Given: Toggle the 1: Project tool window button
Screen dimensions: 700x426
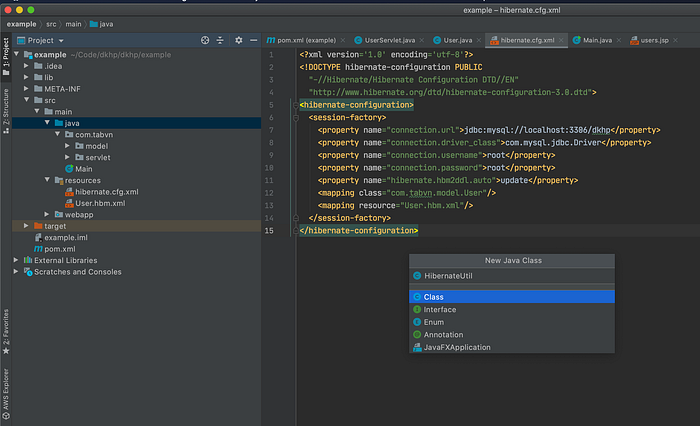Looking at the screenshot, I should 6,57.
